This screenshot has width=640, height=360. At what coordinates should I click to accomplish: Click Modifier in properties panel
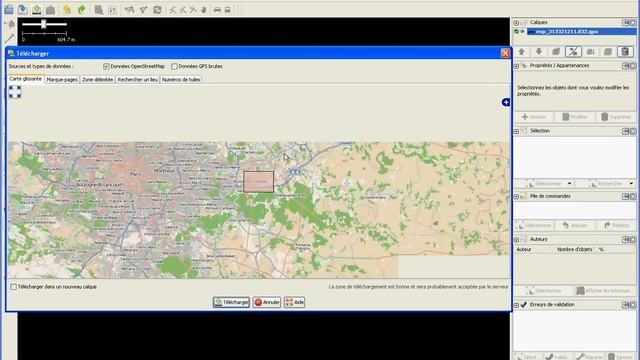[x=574, y=117]
